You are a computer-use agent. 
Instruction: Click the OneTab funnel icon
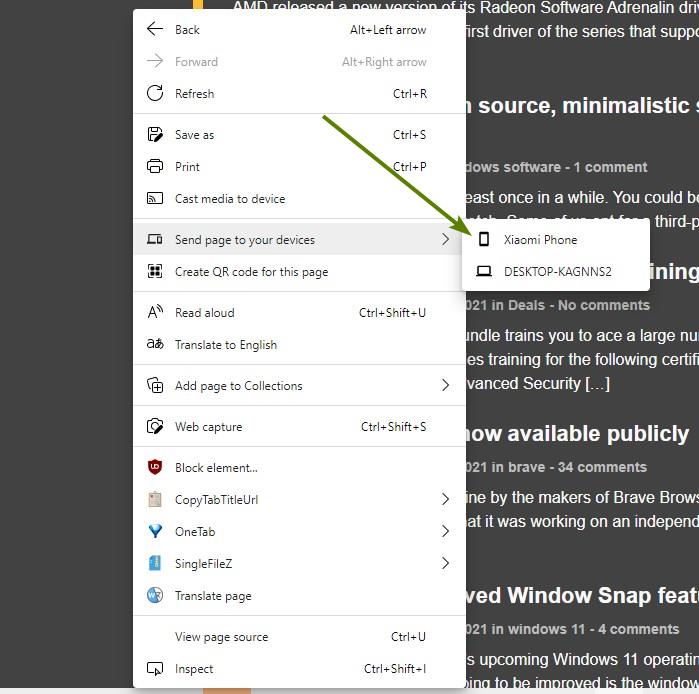155,531
